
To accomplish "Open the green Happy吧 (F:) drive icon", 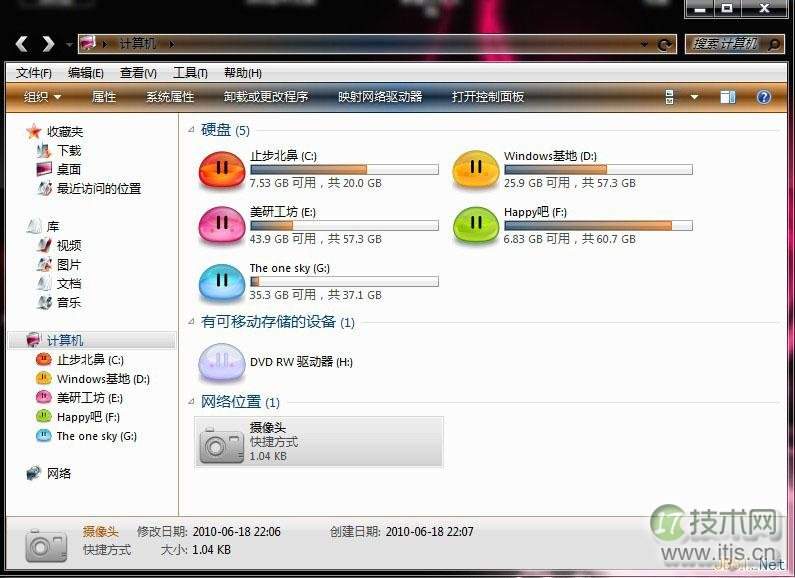I will (476, 225).
